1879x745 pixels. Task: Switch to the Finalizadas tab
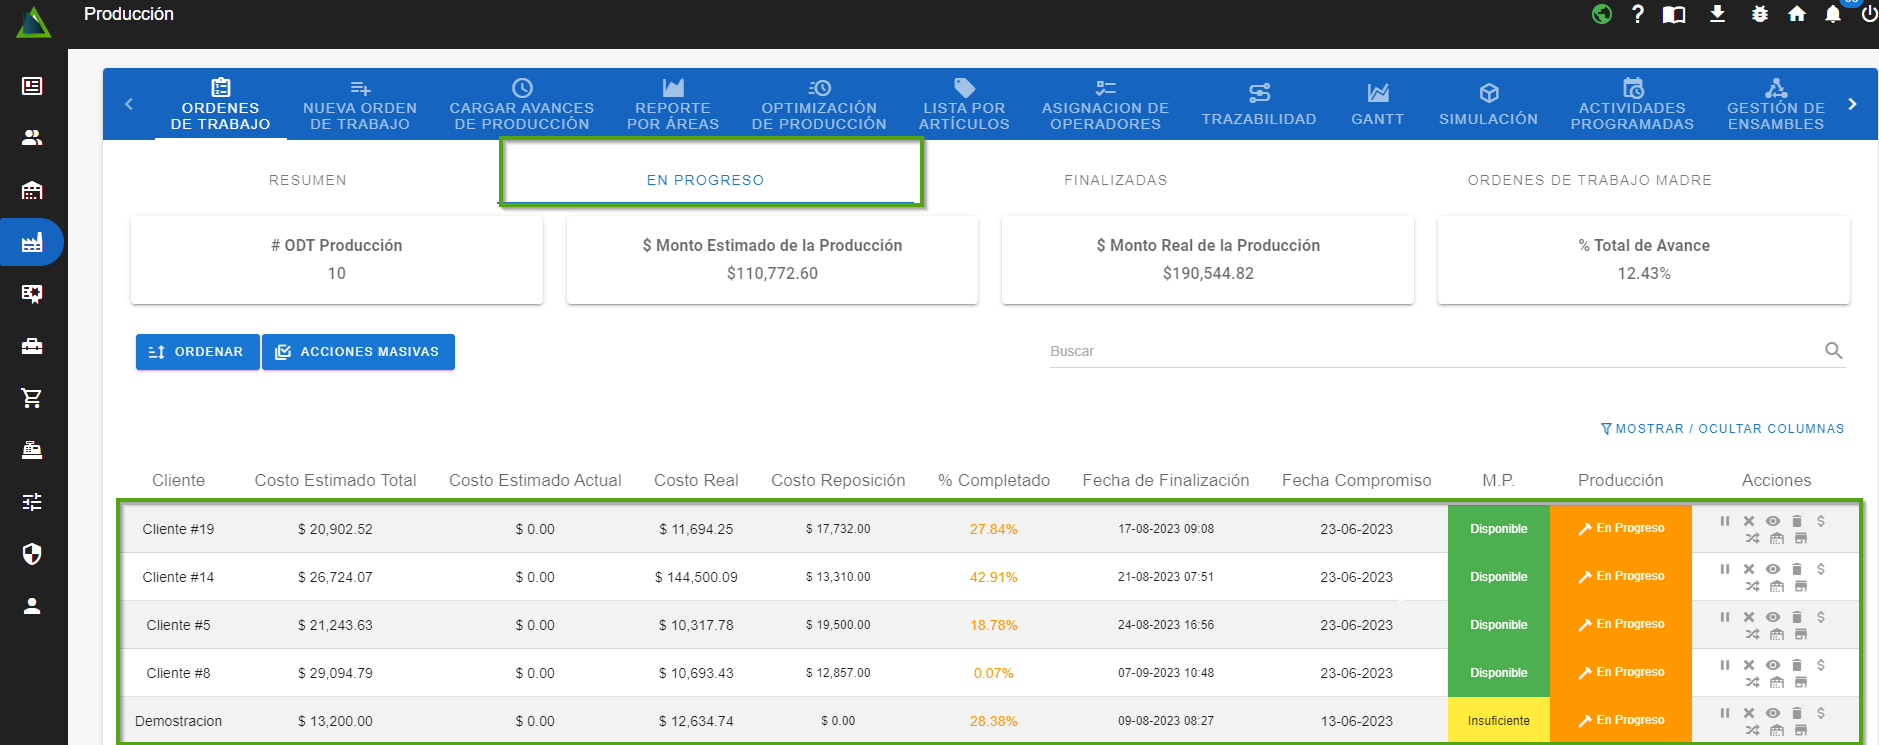coord(1115,180)
